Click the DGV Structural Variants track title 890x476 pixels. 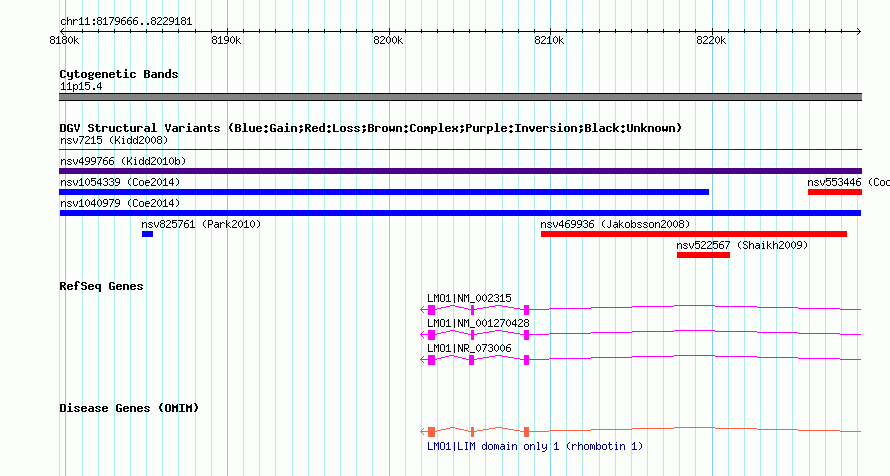tap(370, 128)
